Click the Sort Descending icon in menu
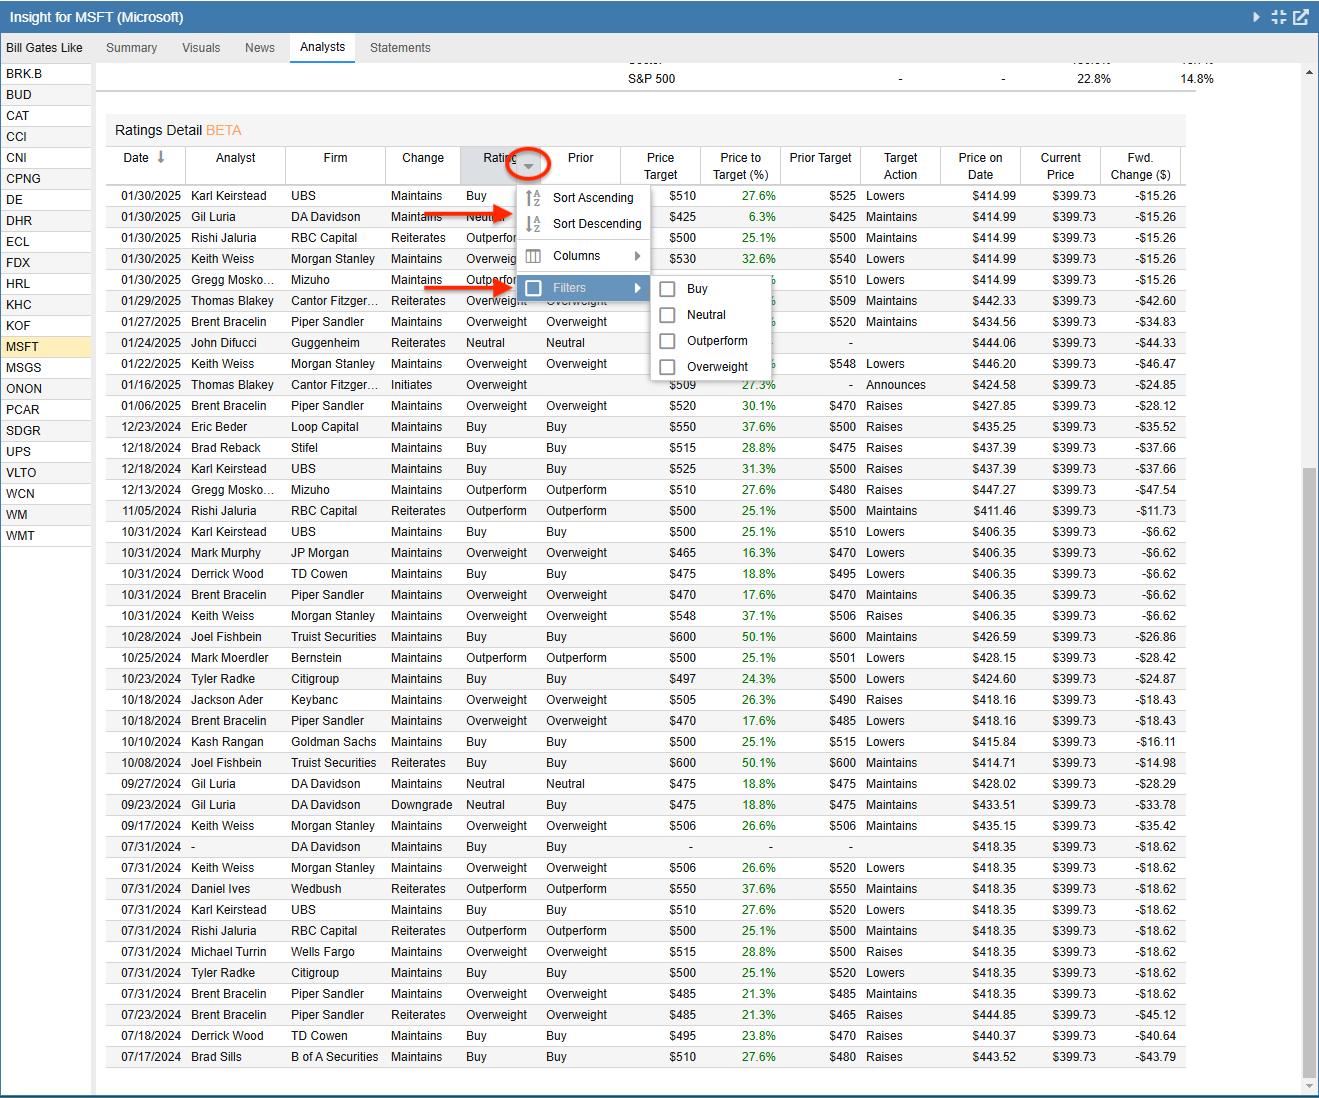Viewport: 1319px width, 1098px height. [533, 224]
